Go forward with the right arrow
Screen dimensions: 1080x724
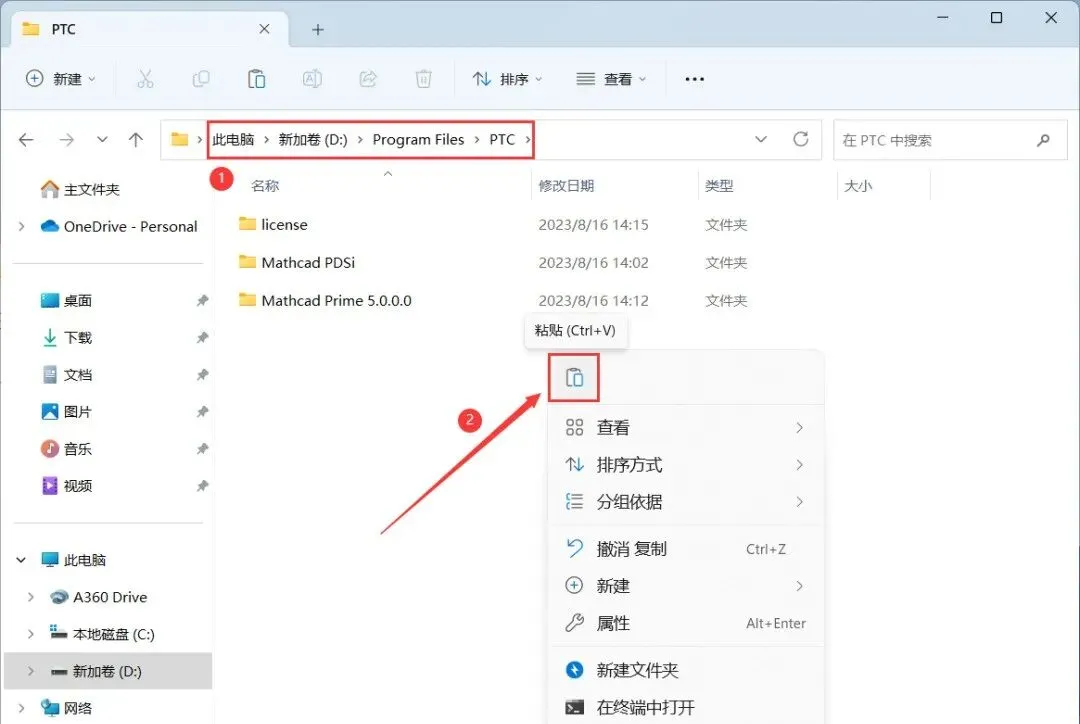coord(67,140)
